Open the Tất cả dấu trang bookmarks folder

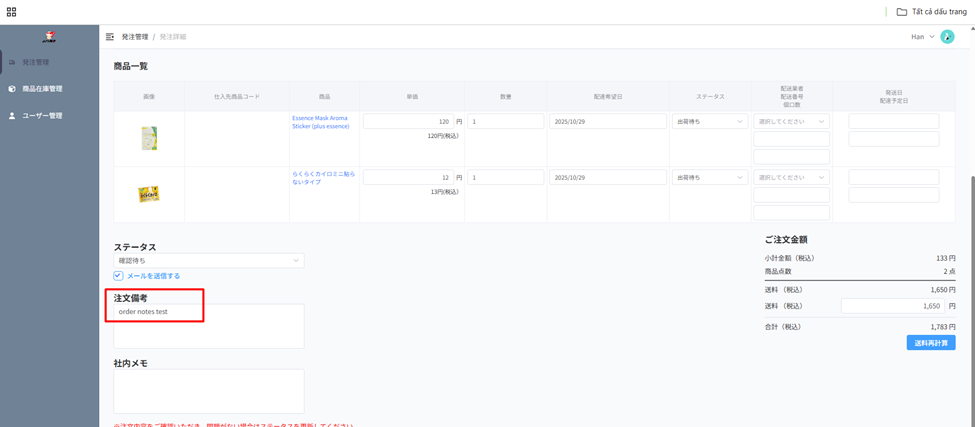pyautogui.click(x=930, y=12)
